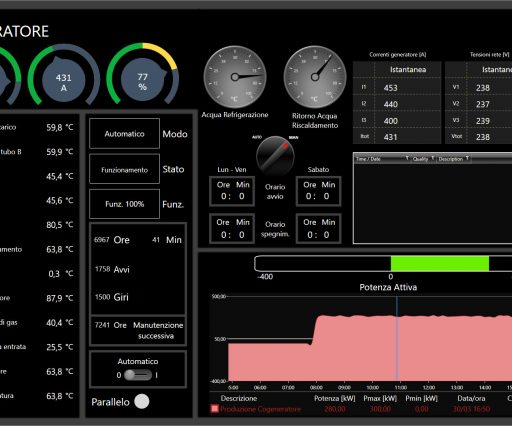Select the Acqua Refrigerazione temperature dial

coord(235,77)
